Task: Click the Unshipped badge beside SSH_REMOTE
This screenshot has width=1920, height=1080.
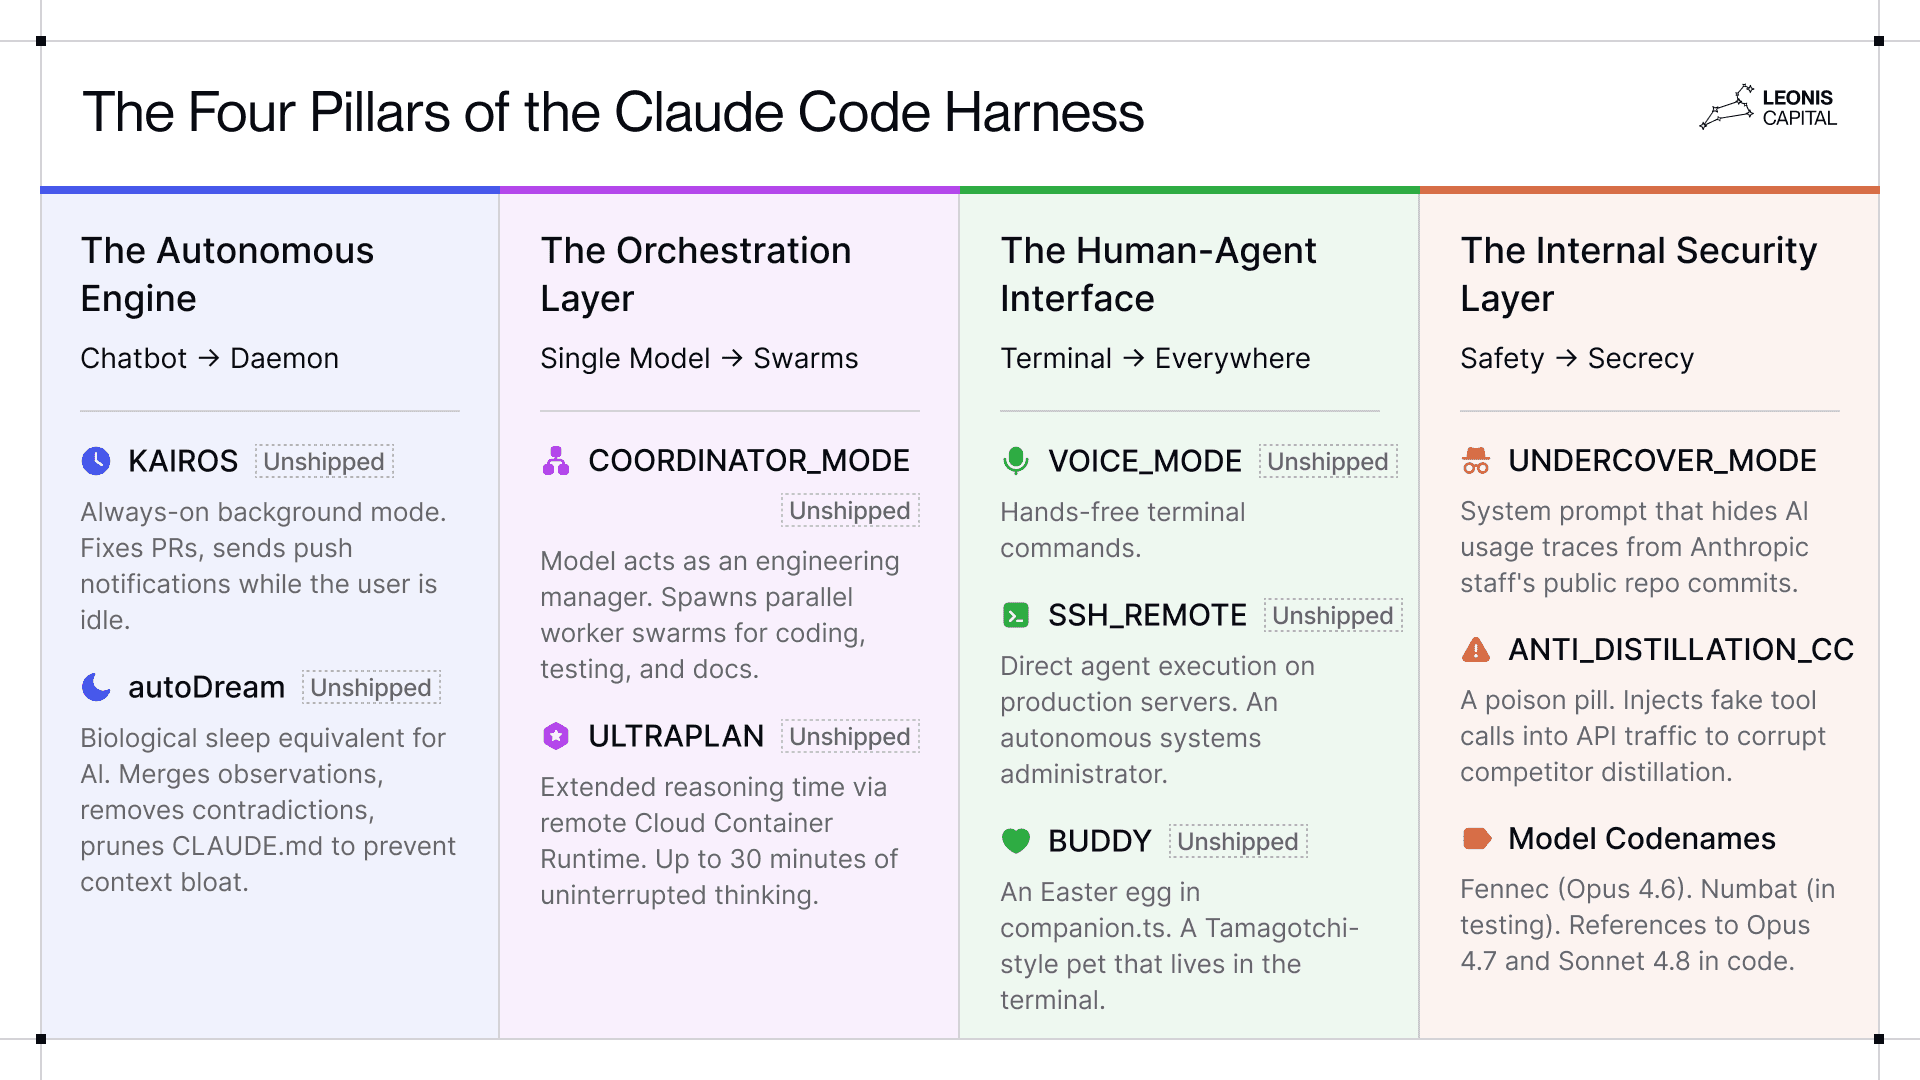Action: [x=1332, y=616]
